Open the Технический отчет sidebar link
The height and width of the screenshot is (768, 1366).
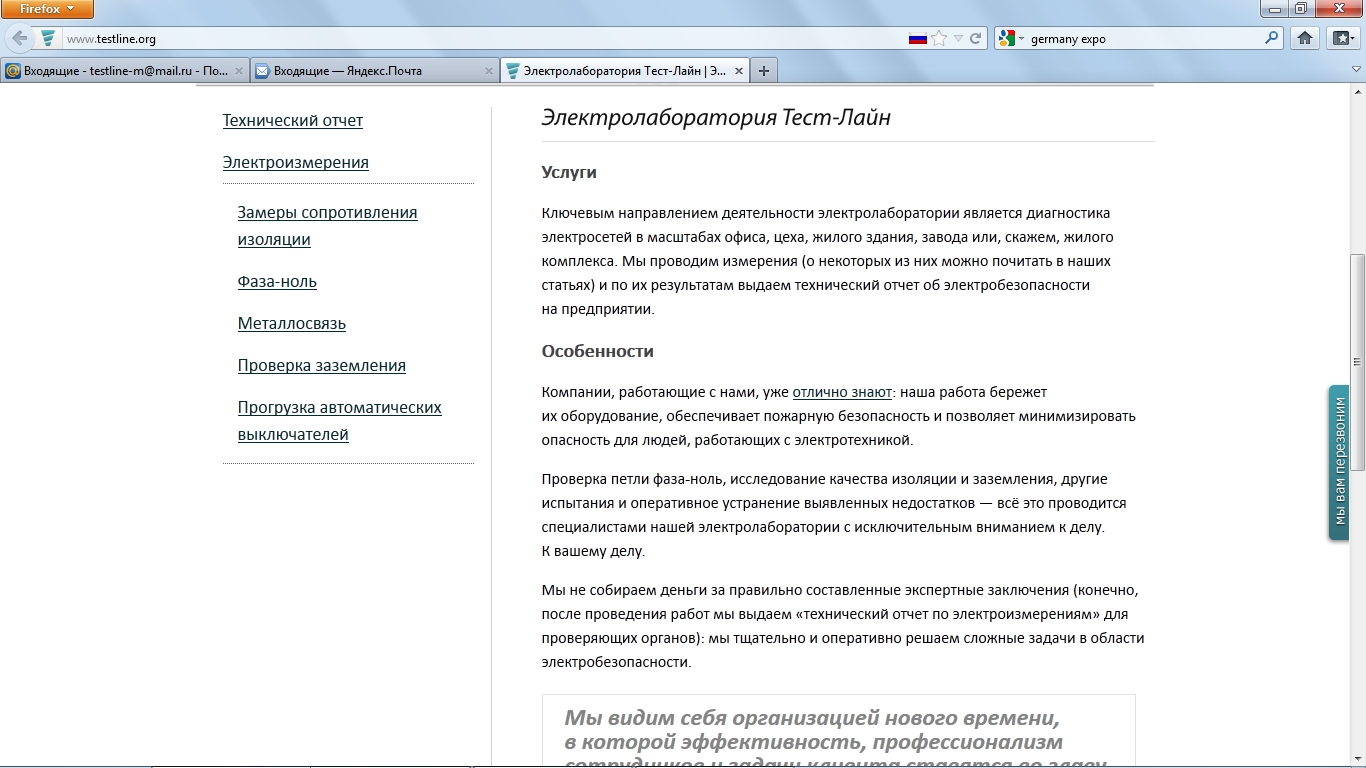click(293, 121)
